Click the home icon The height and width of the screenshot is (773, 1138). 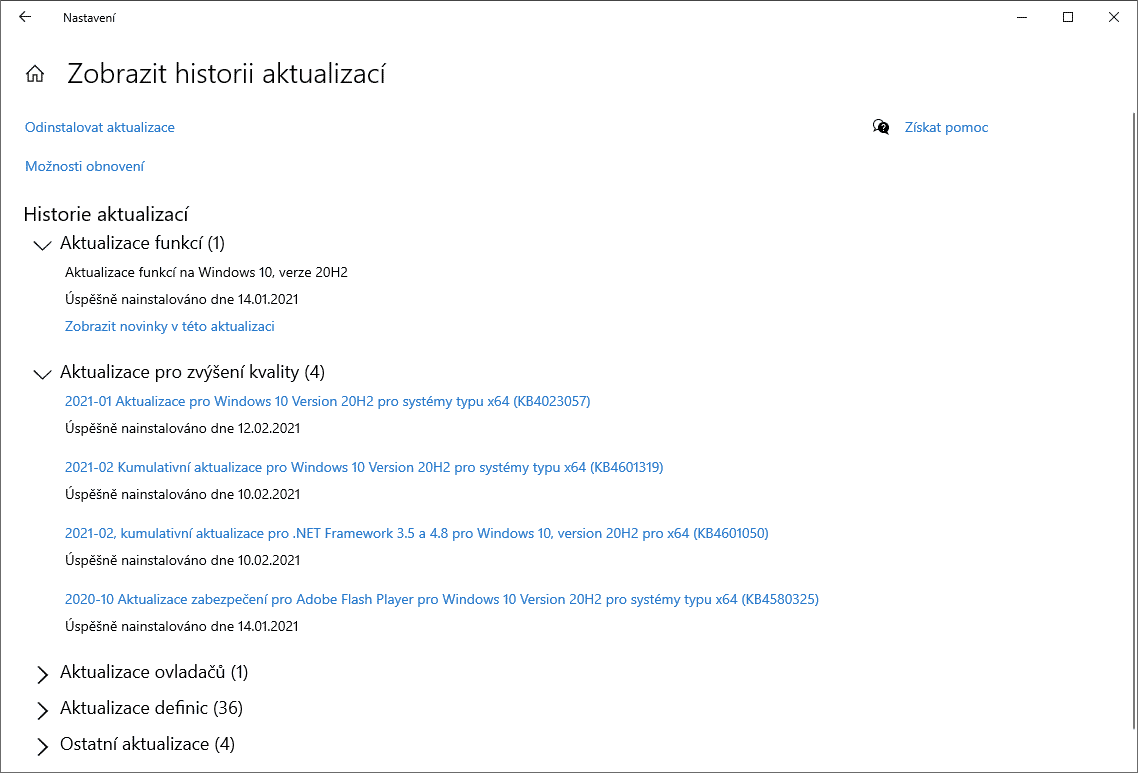pos(35,74)
